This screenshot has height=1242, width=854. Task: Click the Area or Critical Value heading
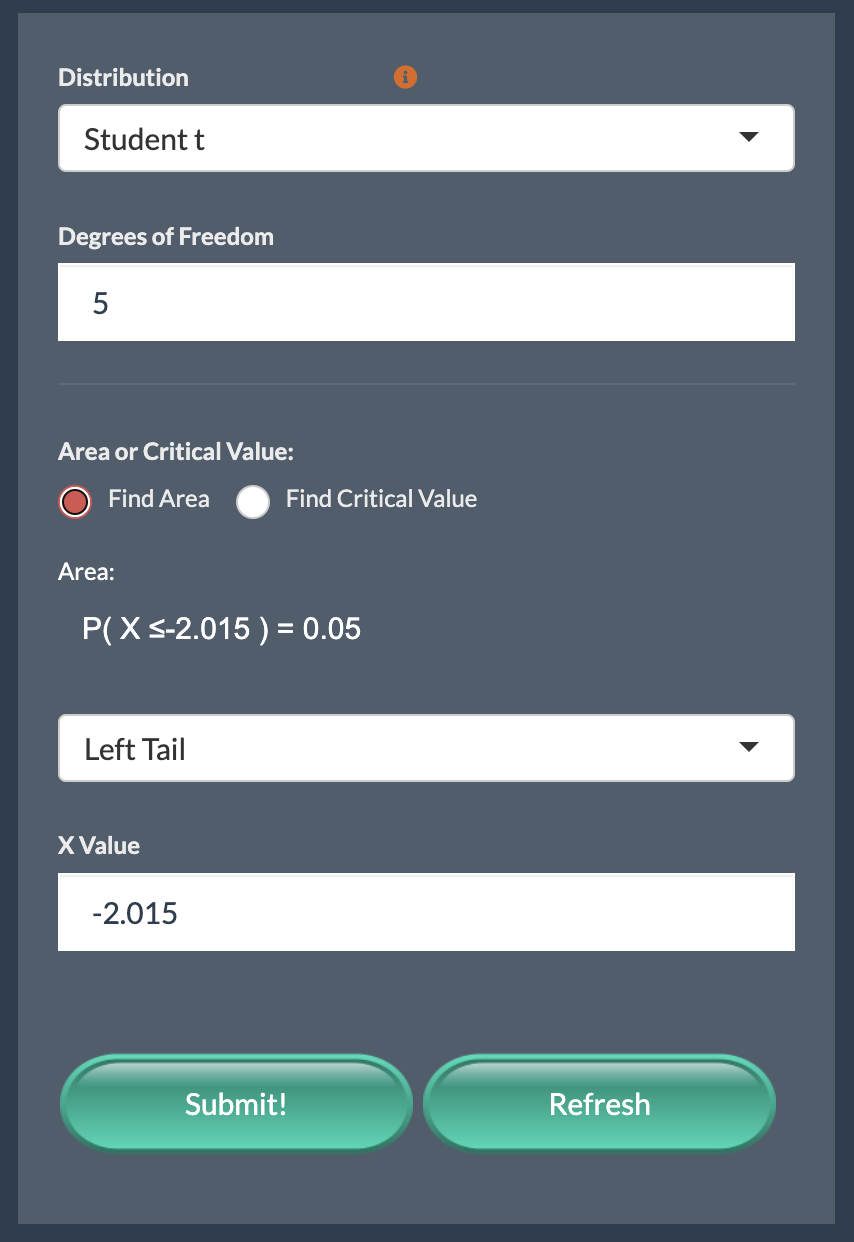tap(176, 452)
